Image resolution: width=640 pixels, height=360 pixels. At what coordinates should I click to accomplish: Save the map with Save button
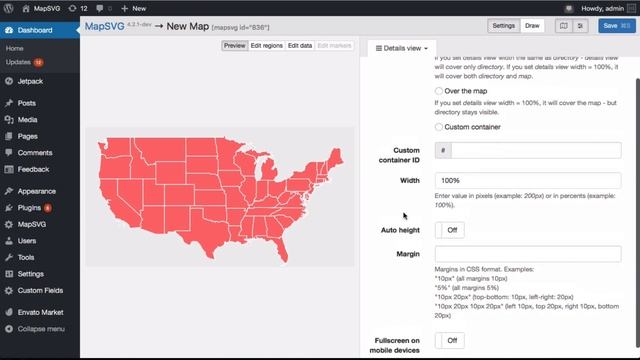point(617,26)
